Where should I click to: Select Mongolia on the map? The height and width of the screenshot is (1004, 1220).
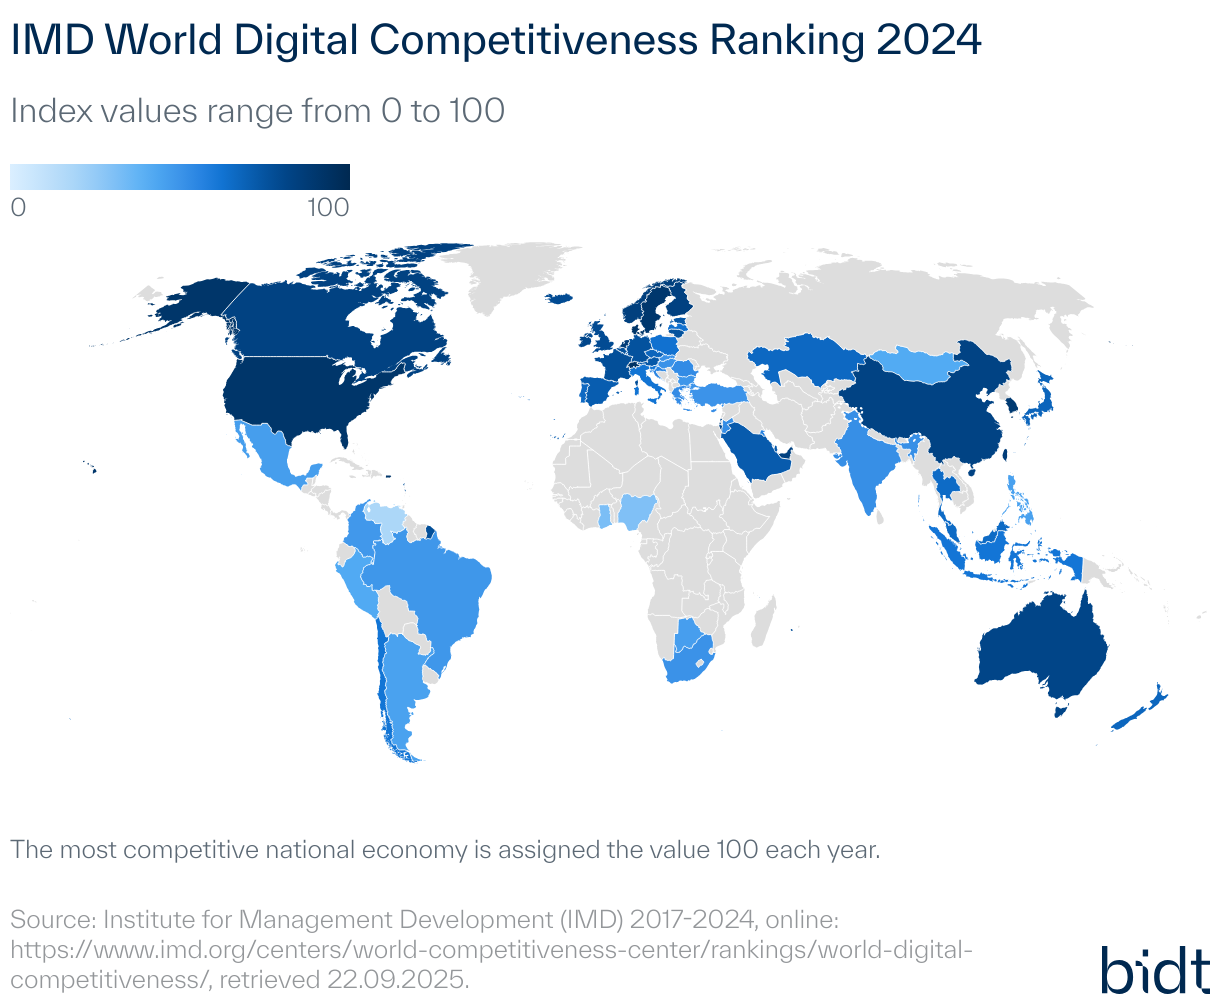(x=910, y=365)
